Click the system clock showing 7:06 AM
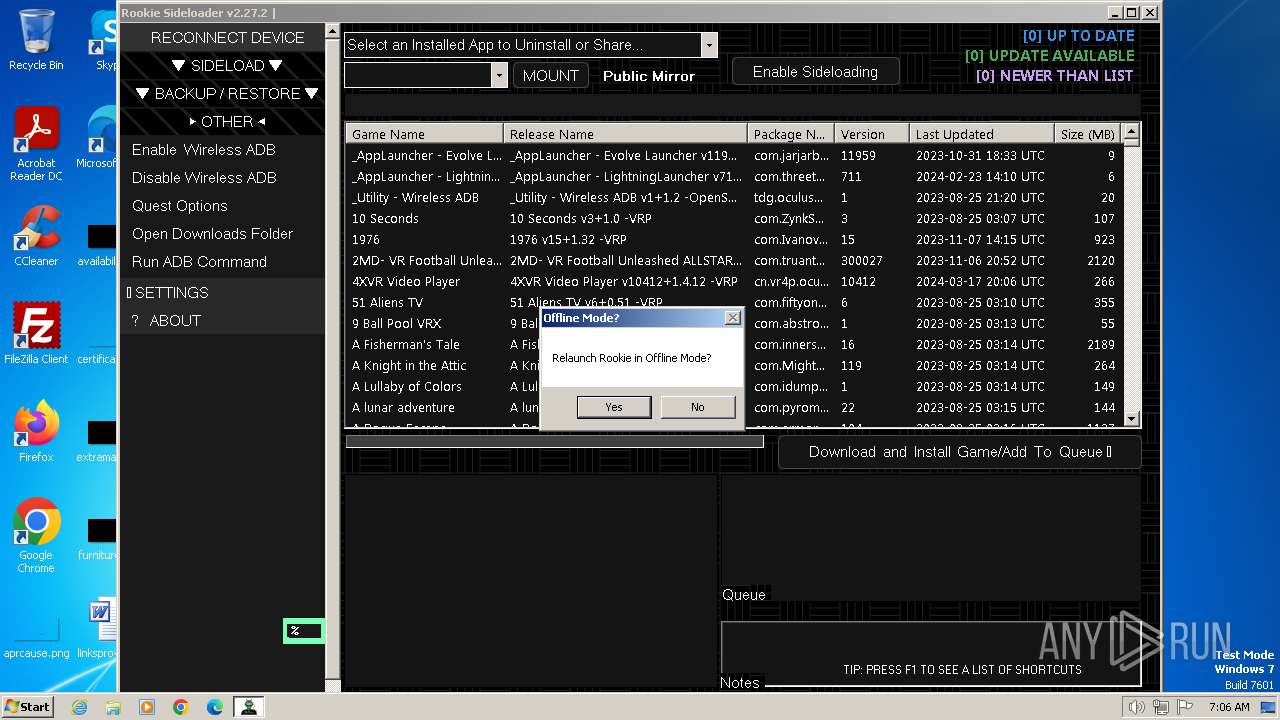Screen dimensions: 1280x720 coord(1229,707)
